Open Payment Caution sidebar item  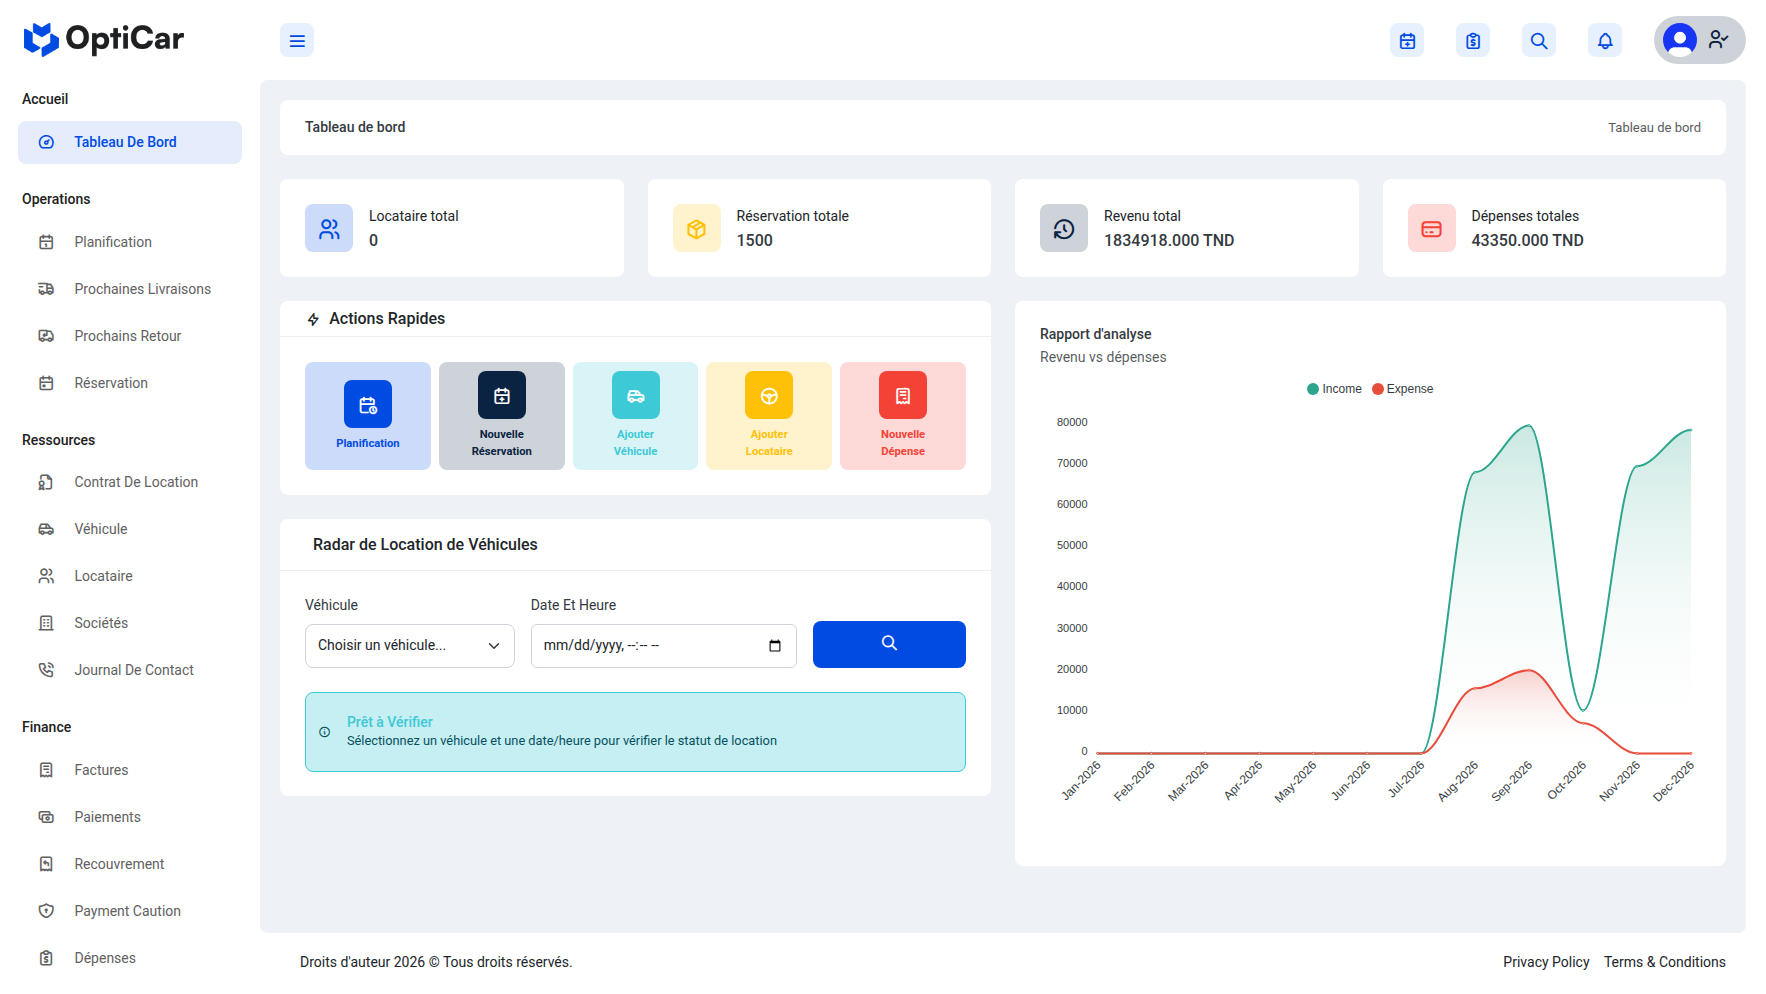[x=130, y=911]
